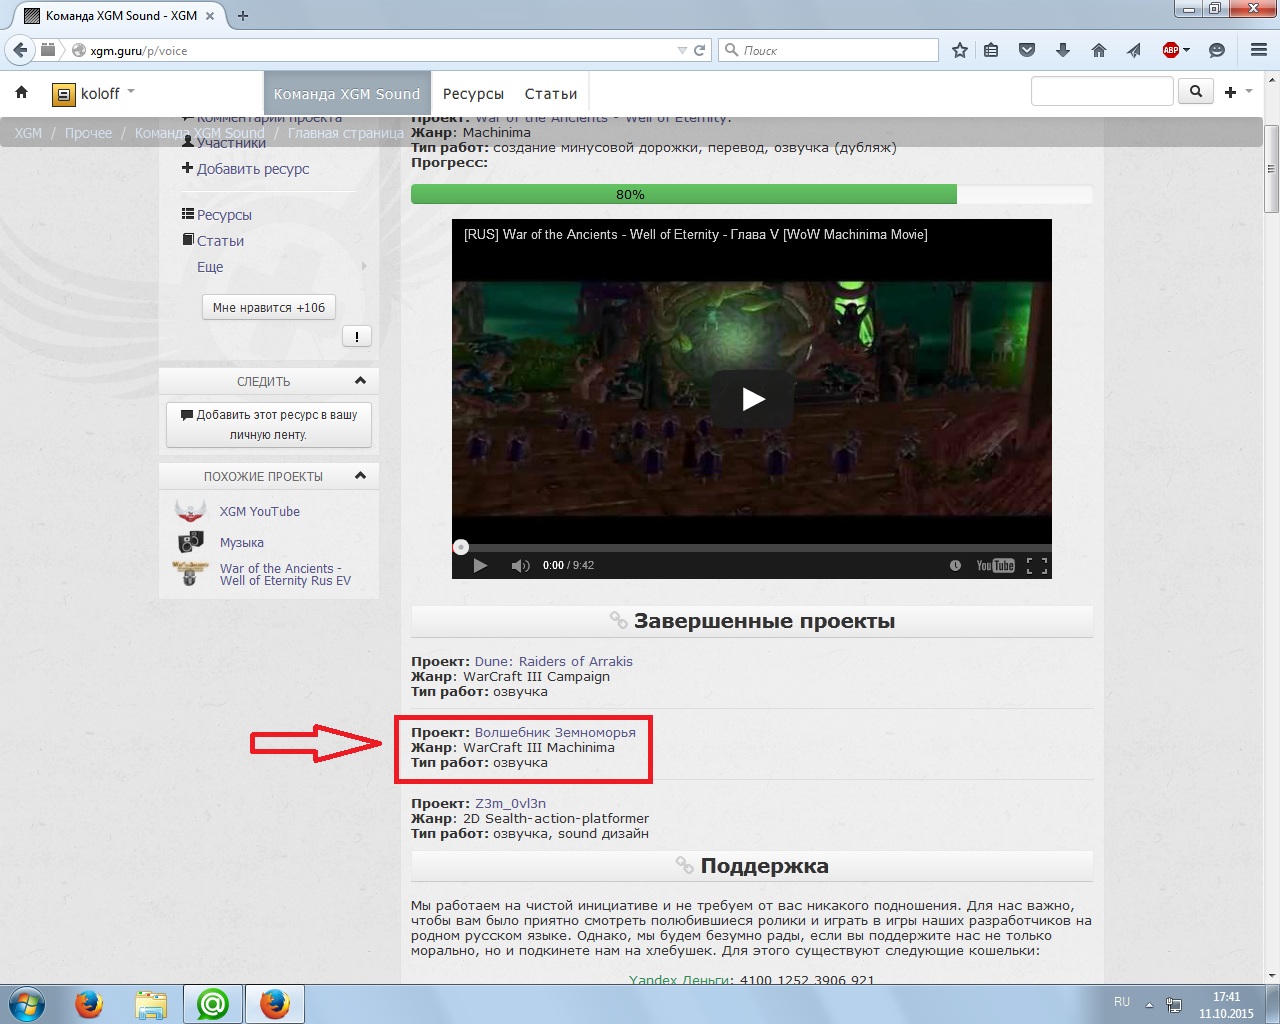1280x1024 pixels.
Task: Click the anchor icon beside Завершенные проекты
Action: (x=619, y=621)
